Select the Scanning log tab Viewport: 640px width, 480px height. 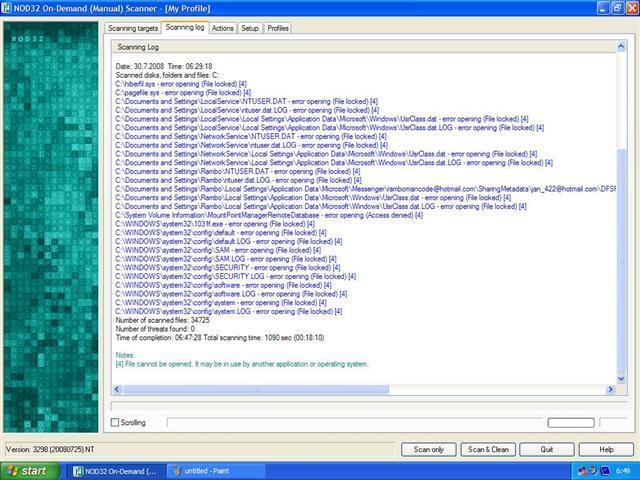tap(185, 27)
